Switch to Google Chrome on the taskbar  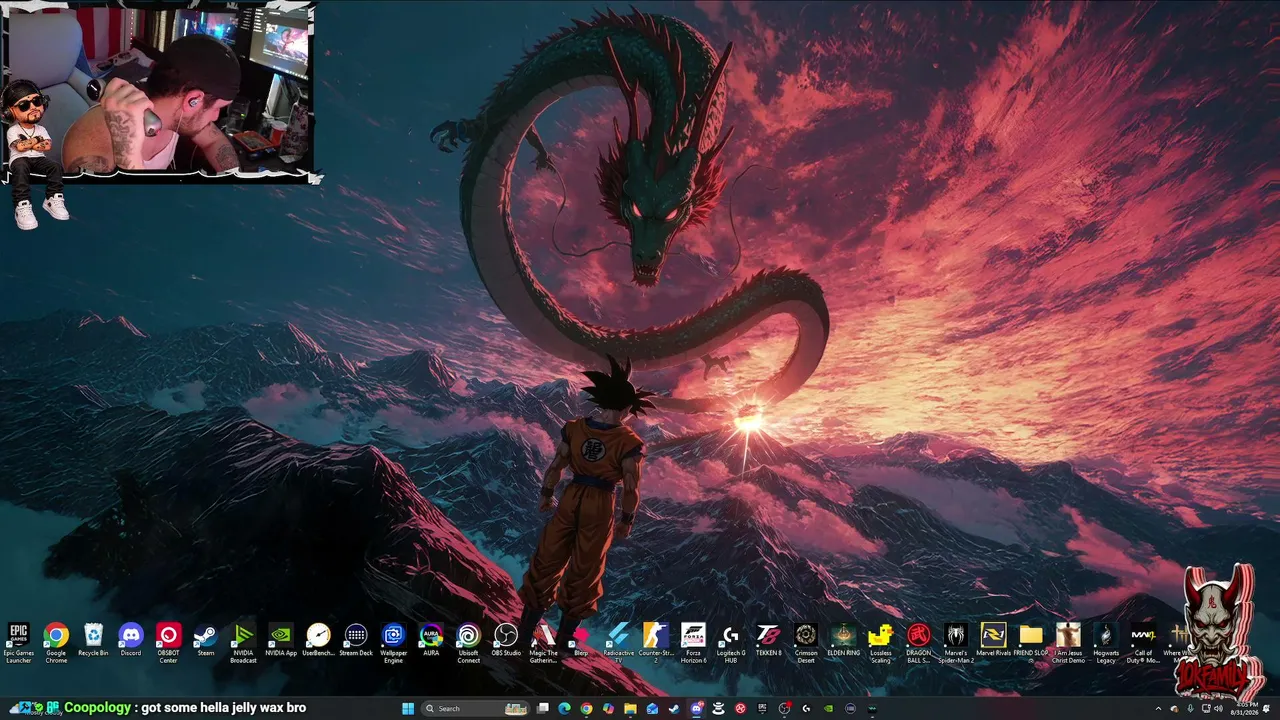coord(586,709)
